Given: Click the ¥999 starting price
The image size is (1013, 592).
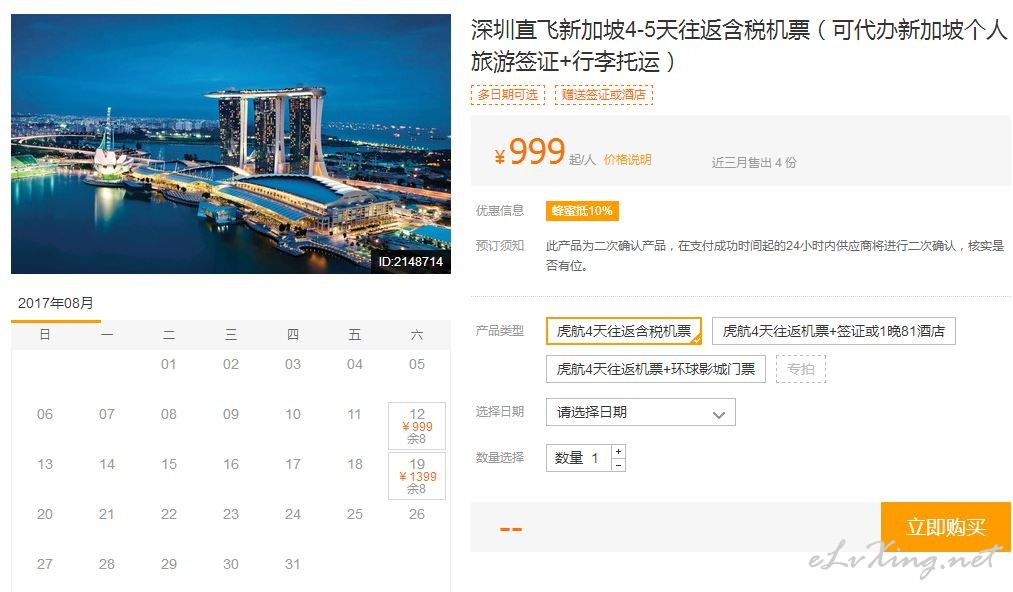Looking at the screenshot, I should pyautogui.click(x=530, y=152).
